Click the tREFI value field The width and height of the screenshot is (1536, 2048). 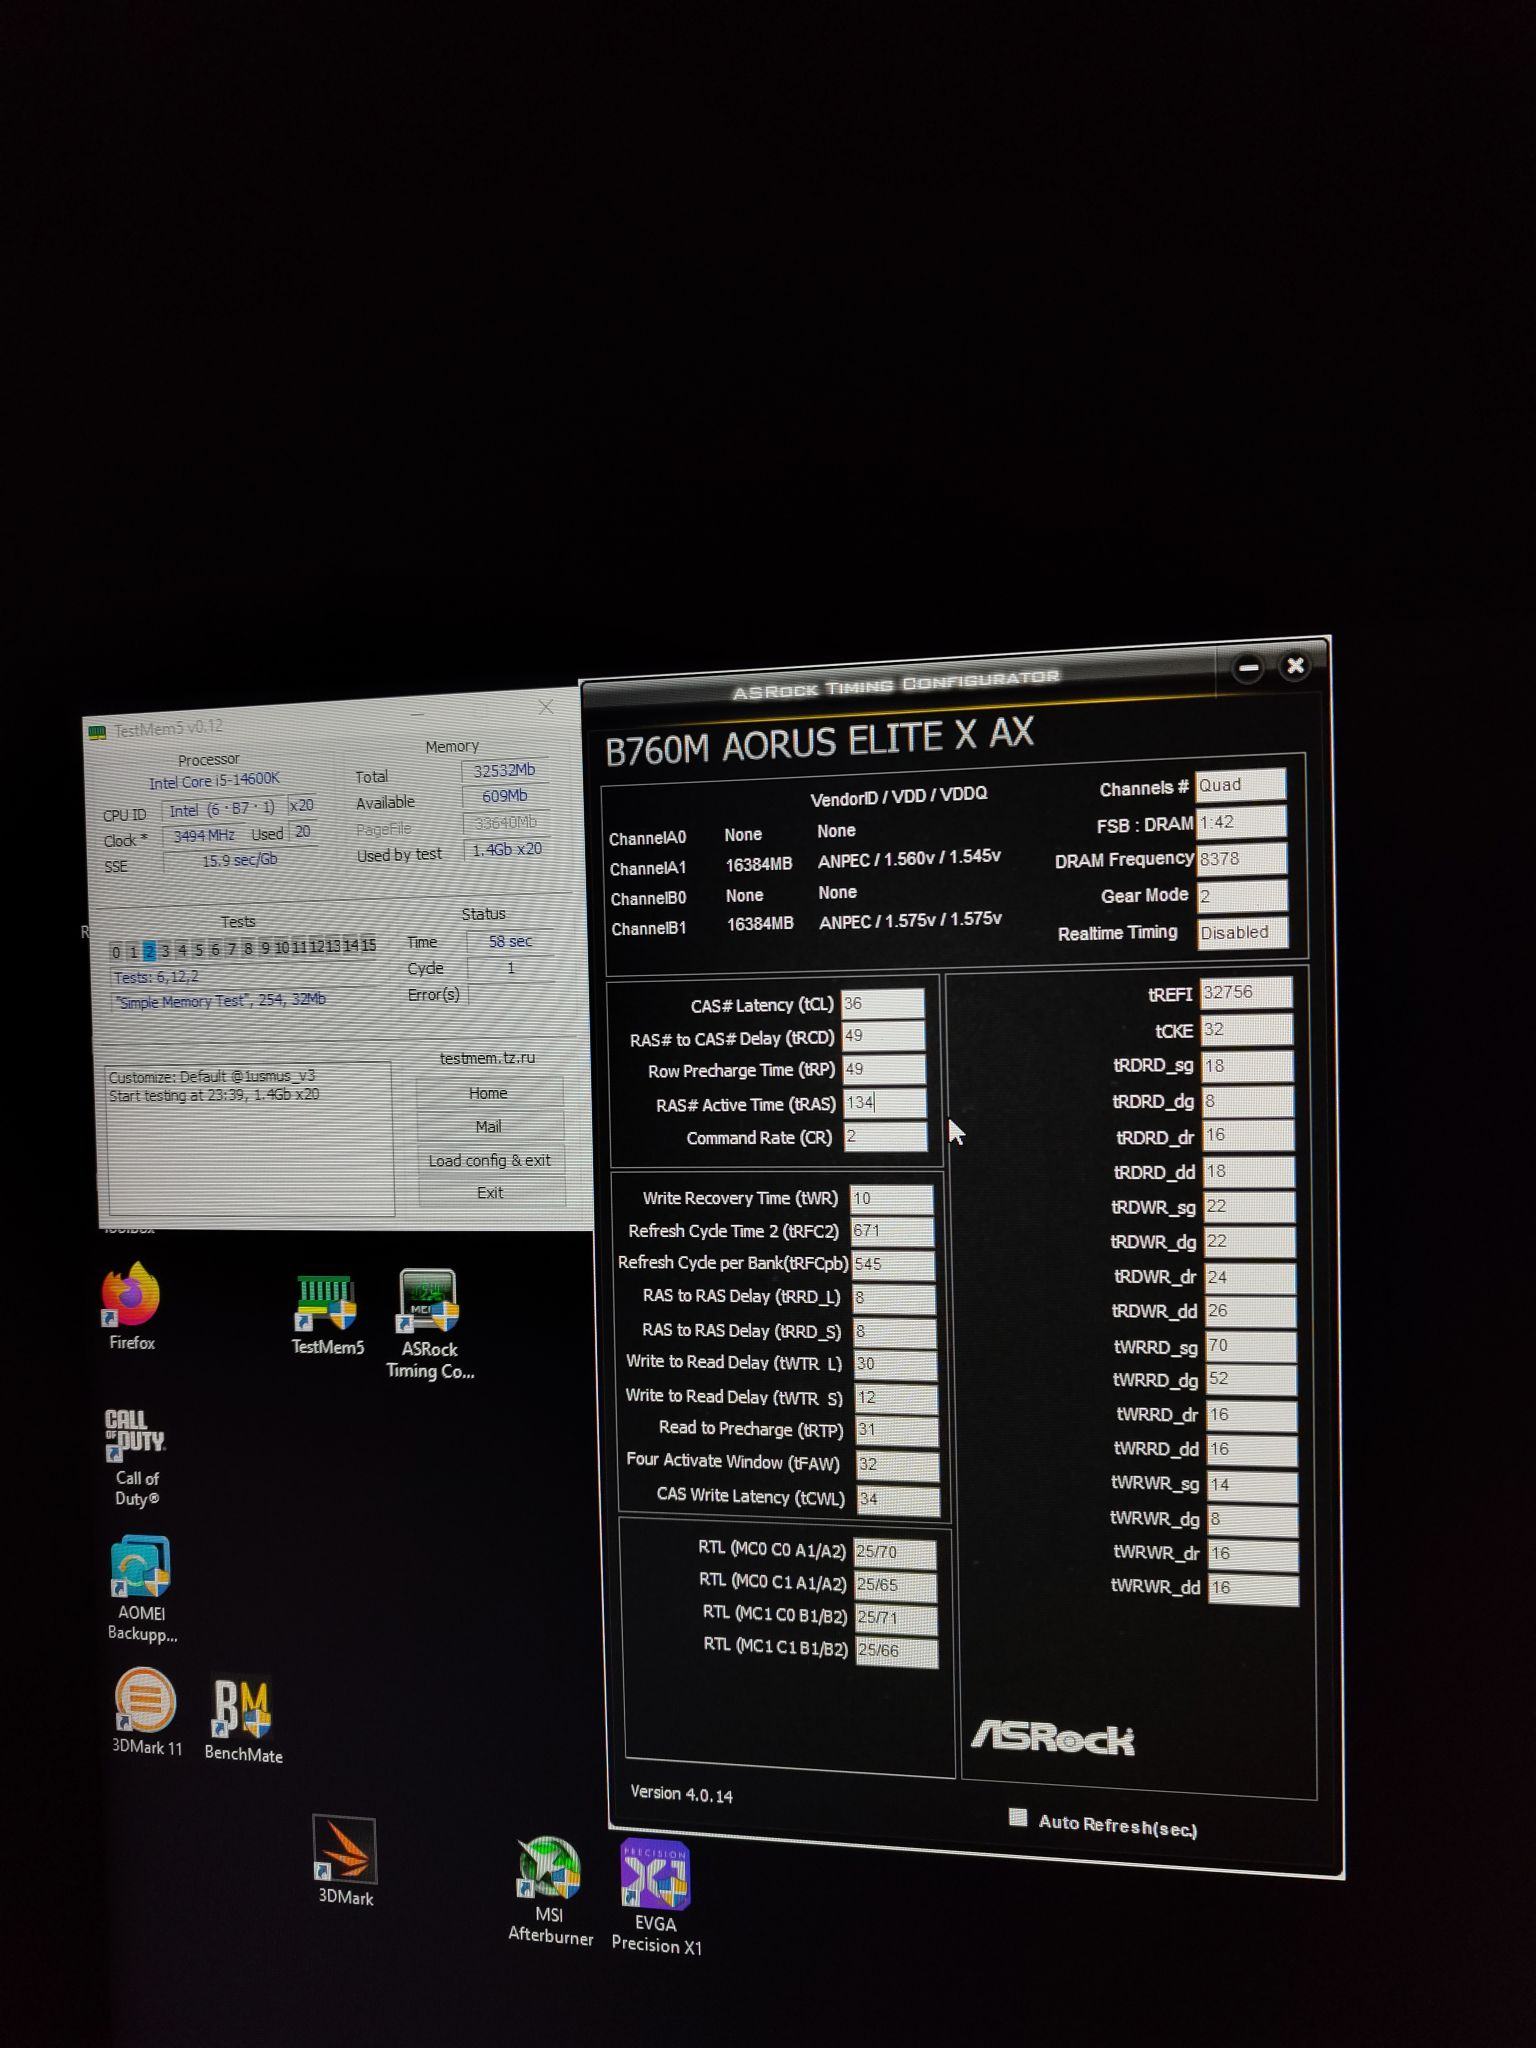pyautogui.click(x=1246, y=992)
